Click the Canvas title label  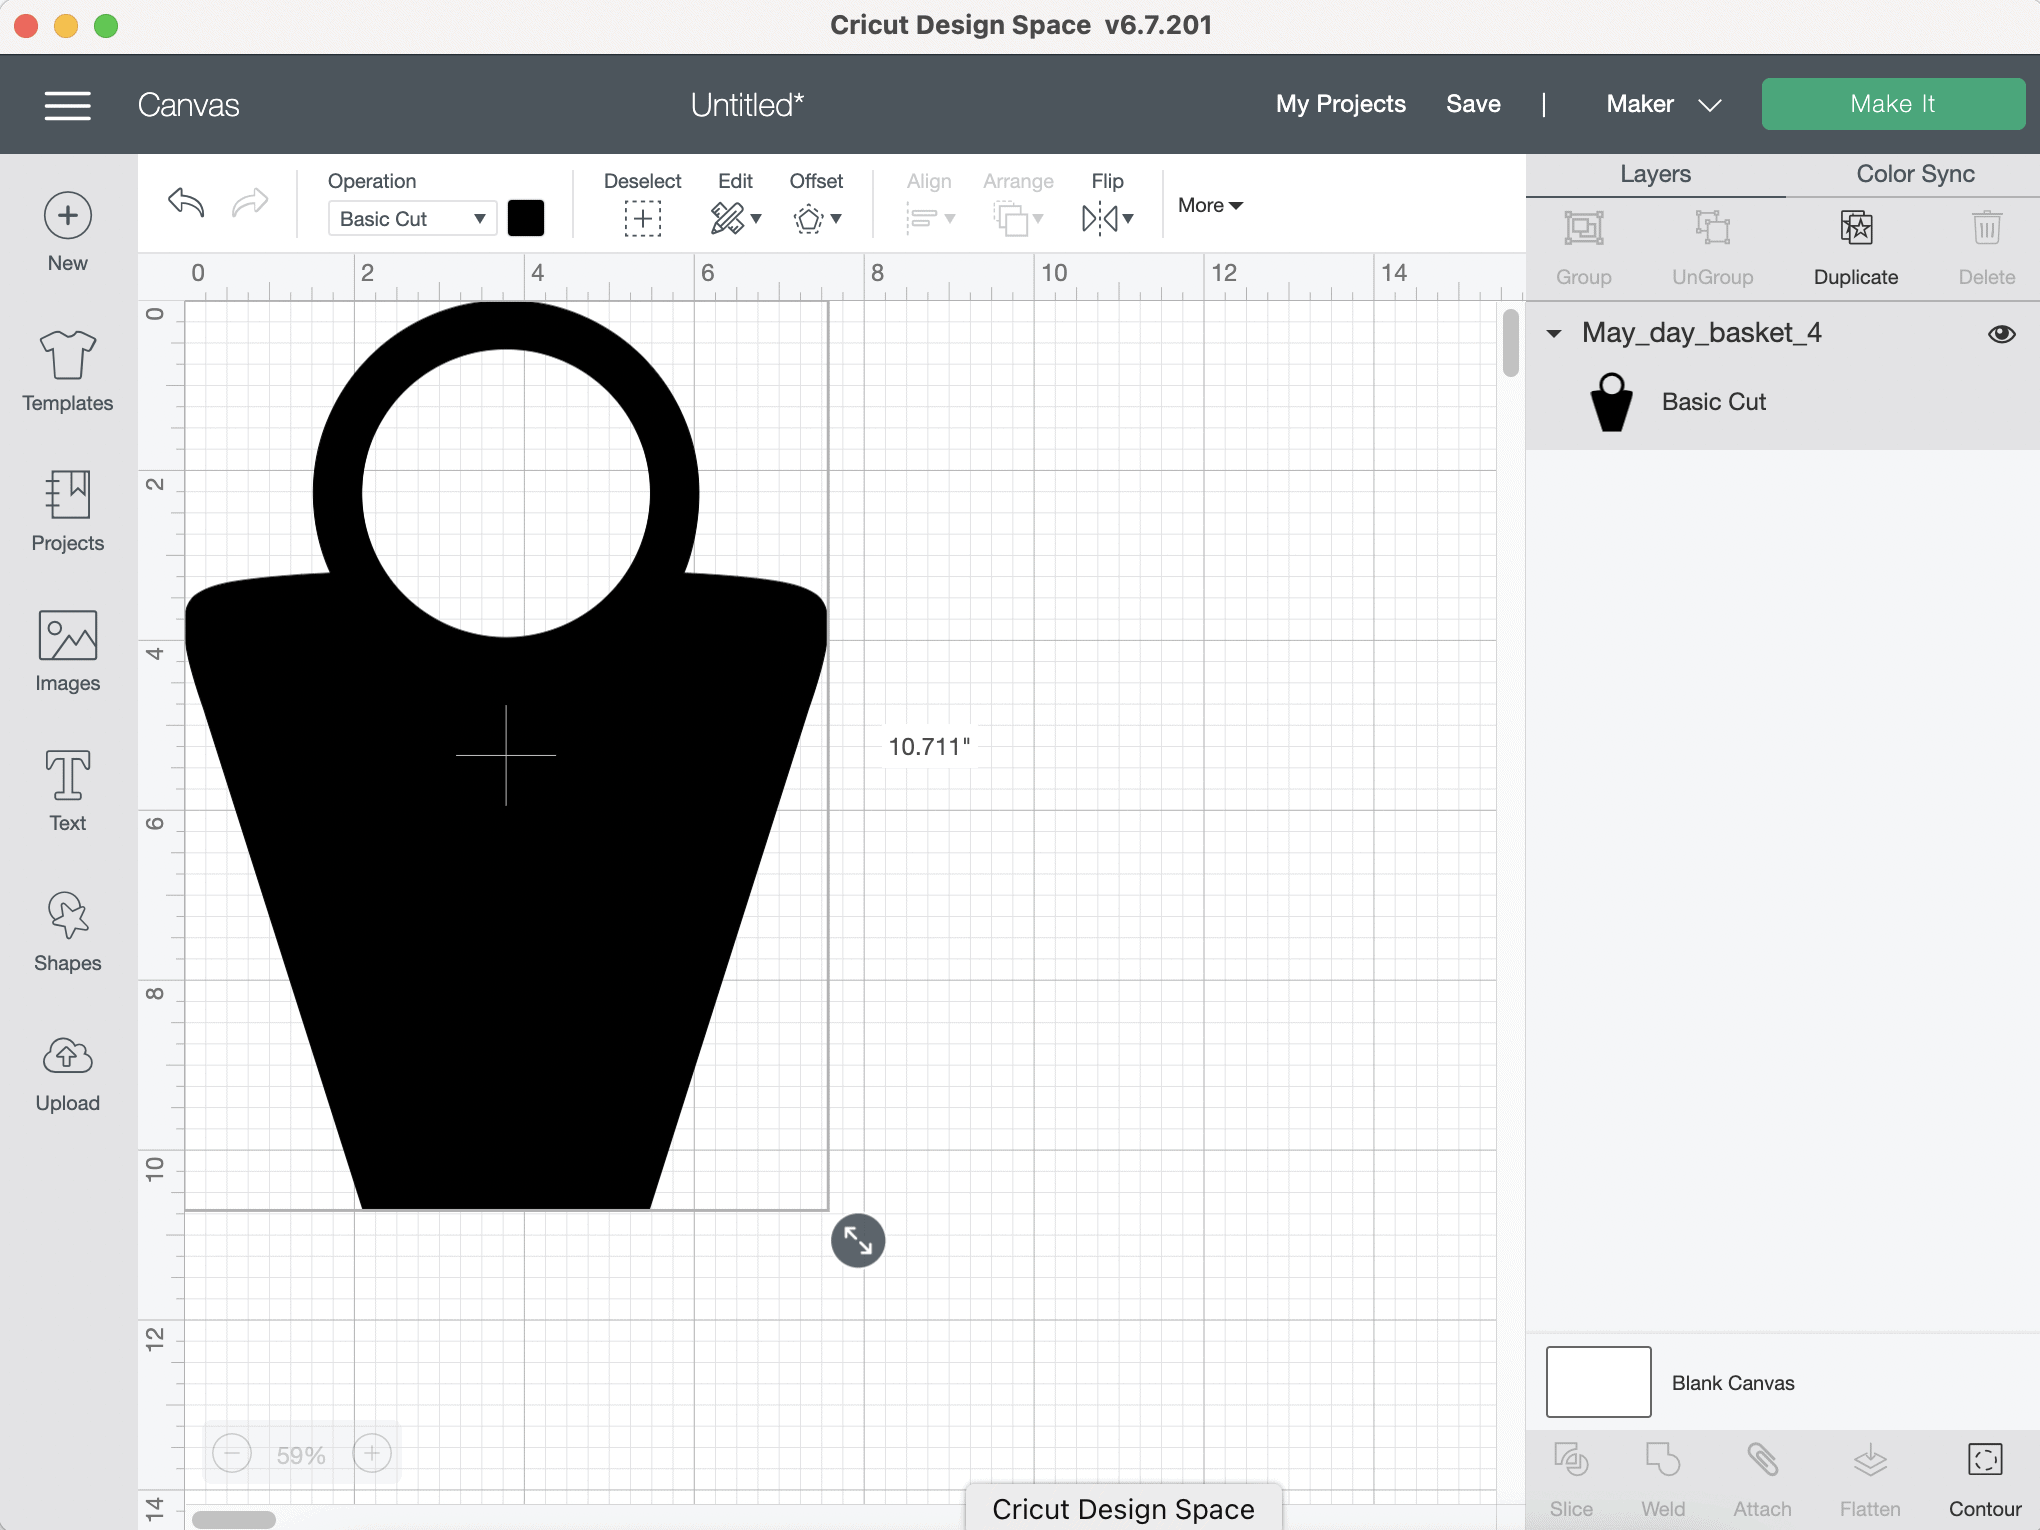point(188,105)
